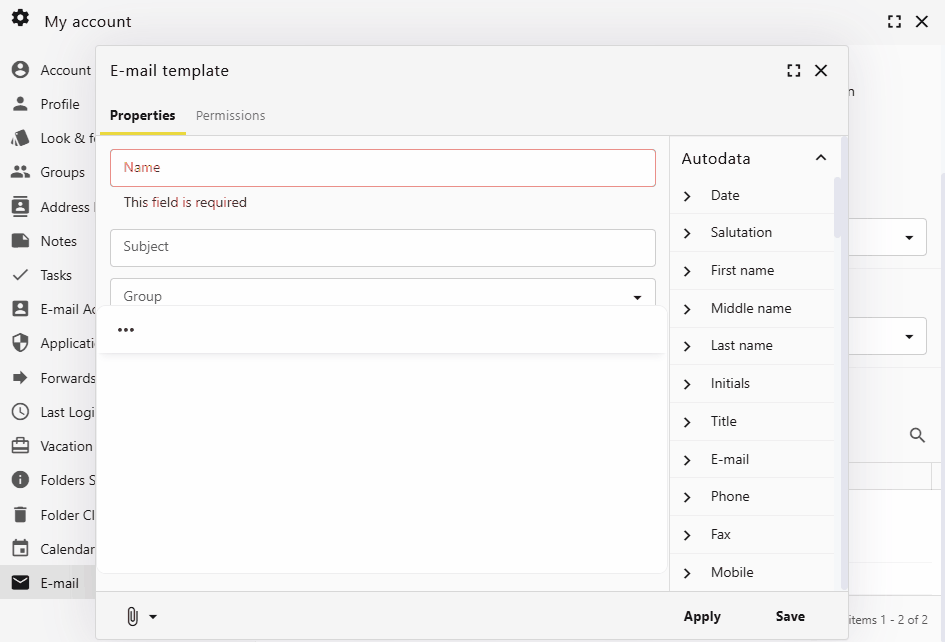Screen dimensions: 945x642
Task: Expand the Phone autodata entry
Action: click(687, 496)
